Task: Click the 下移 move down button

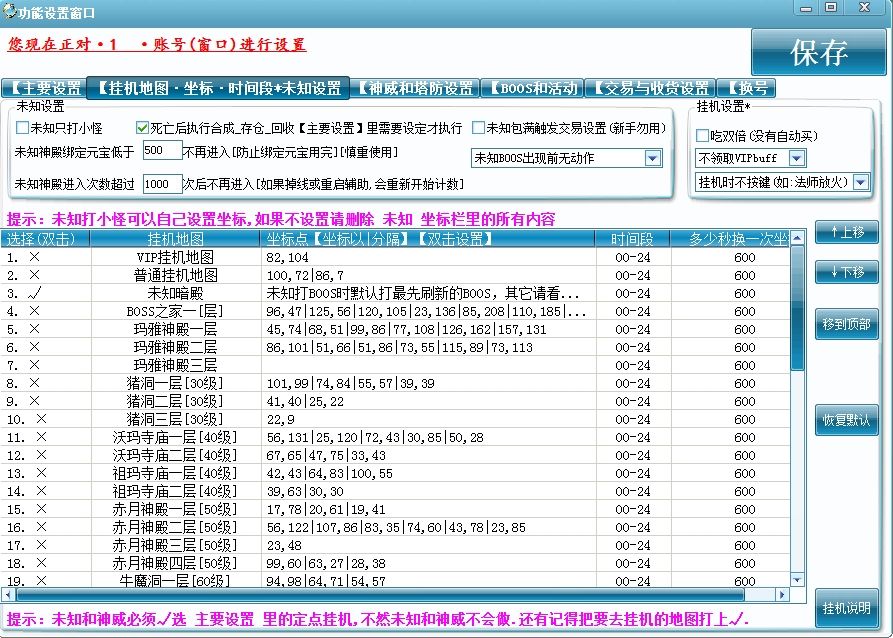Action: pyautogui.click(x=846, y=272)
